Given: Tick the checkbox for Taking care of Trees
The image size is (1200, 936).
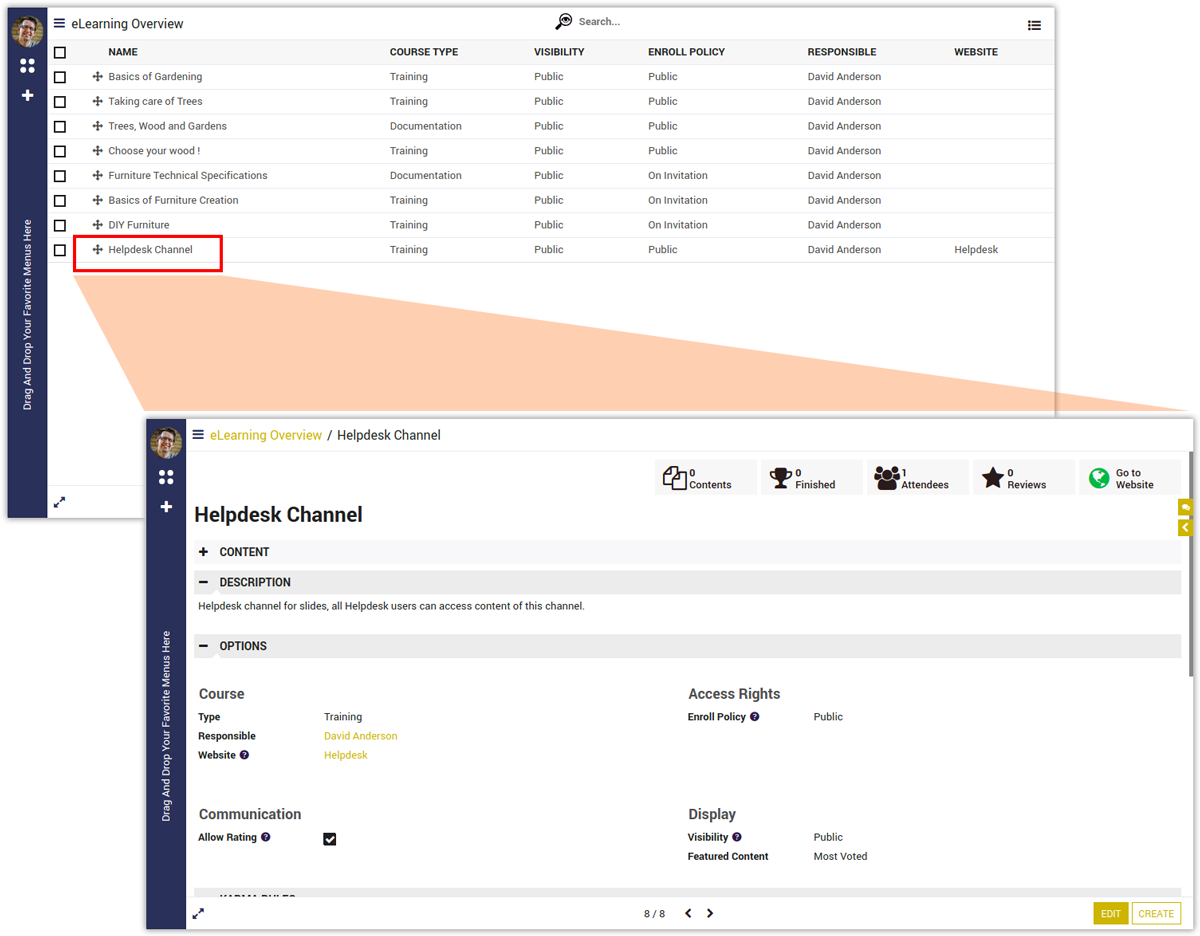Looking at the screenshot, I should tap(60, 102).
